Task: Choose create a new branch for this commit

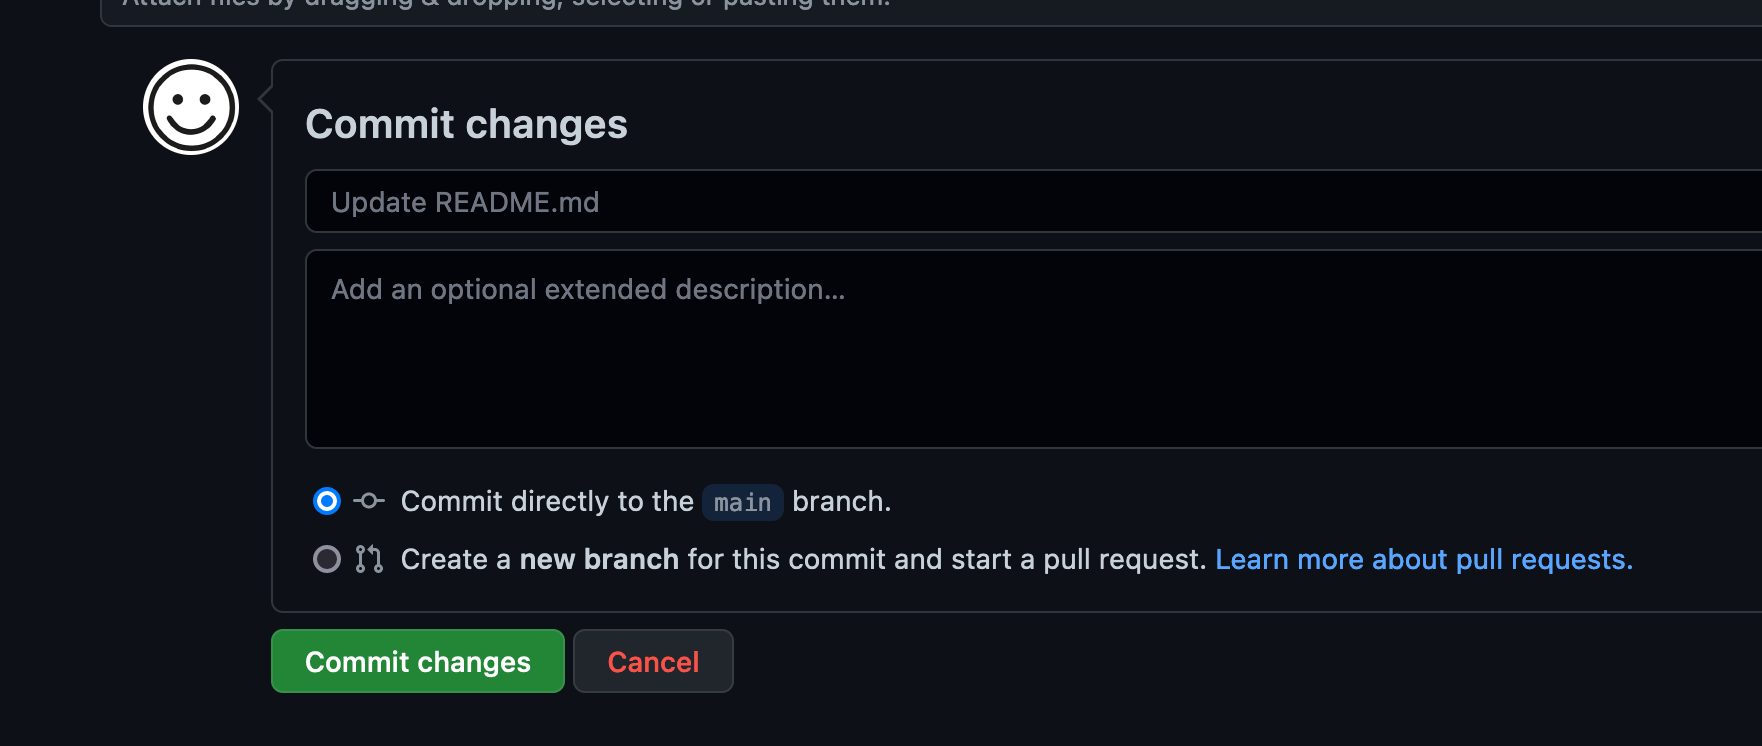Action: click(x=326, y=559)
